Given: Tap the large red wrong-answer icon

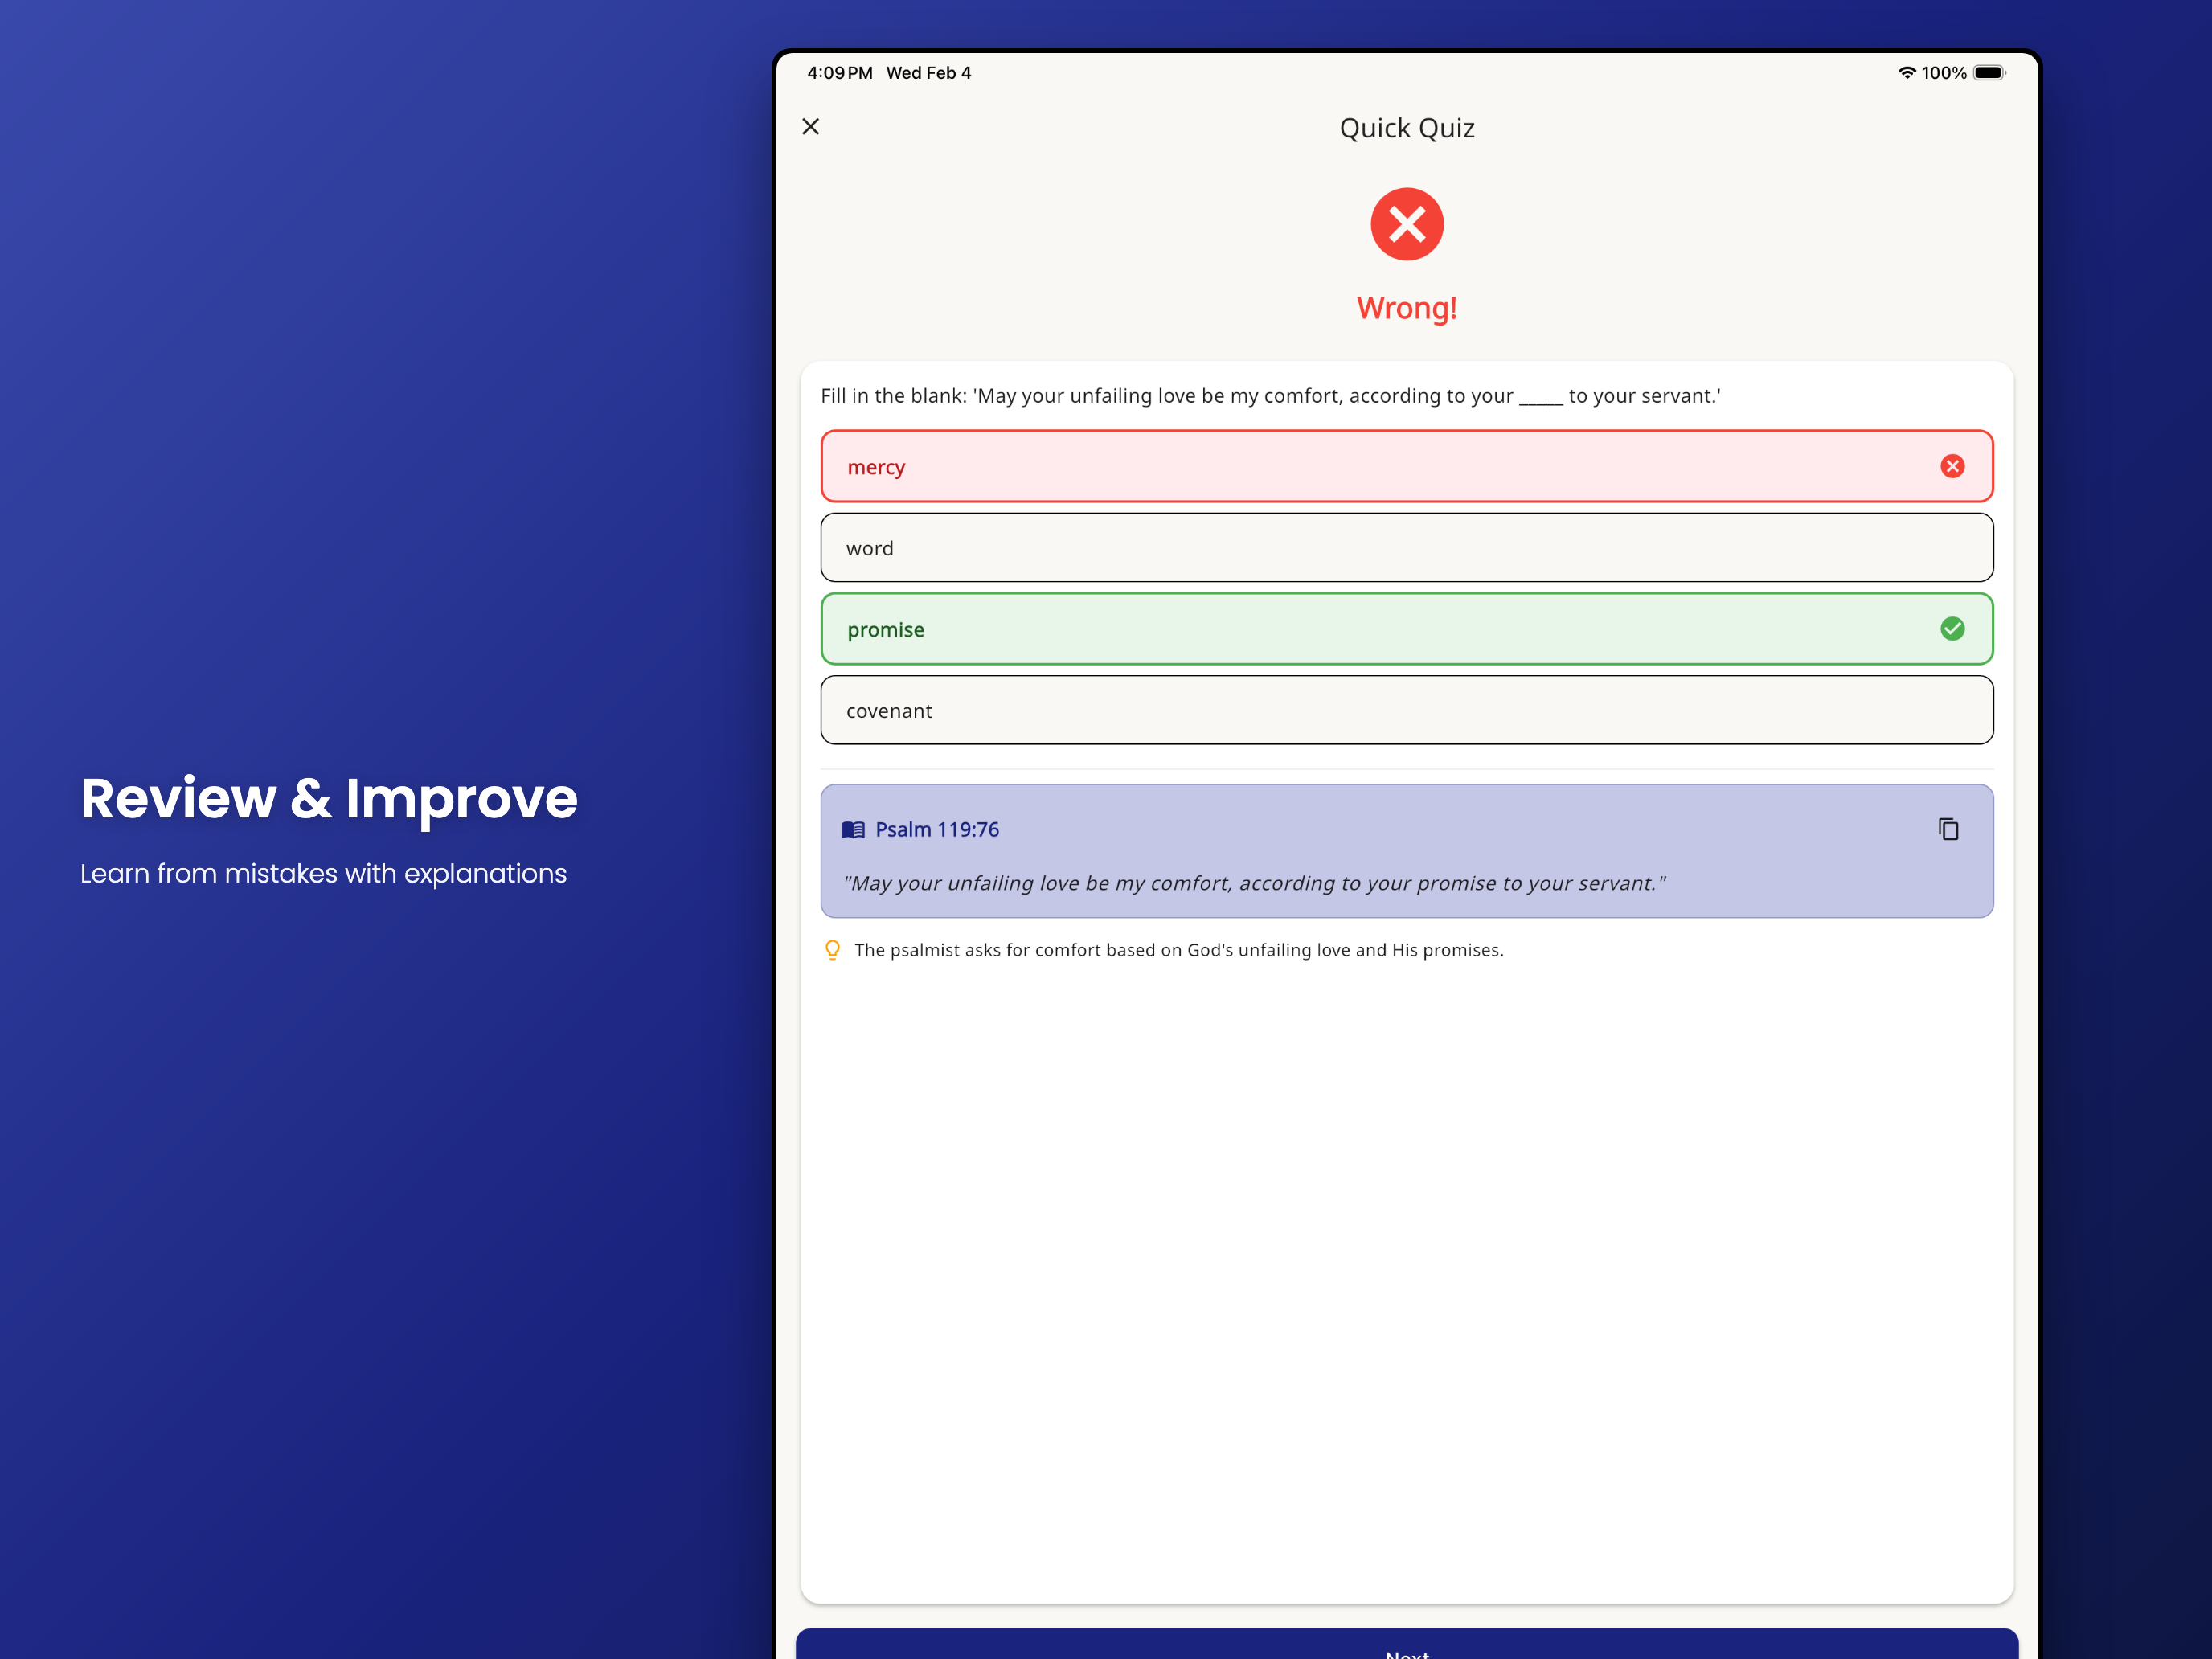Looking at the screenshot, I should pos(1406,224).
